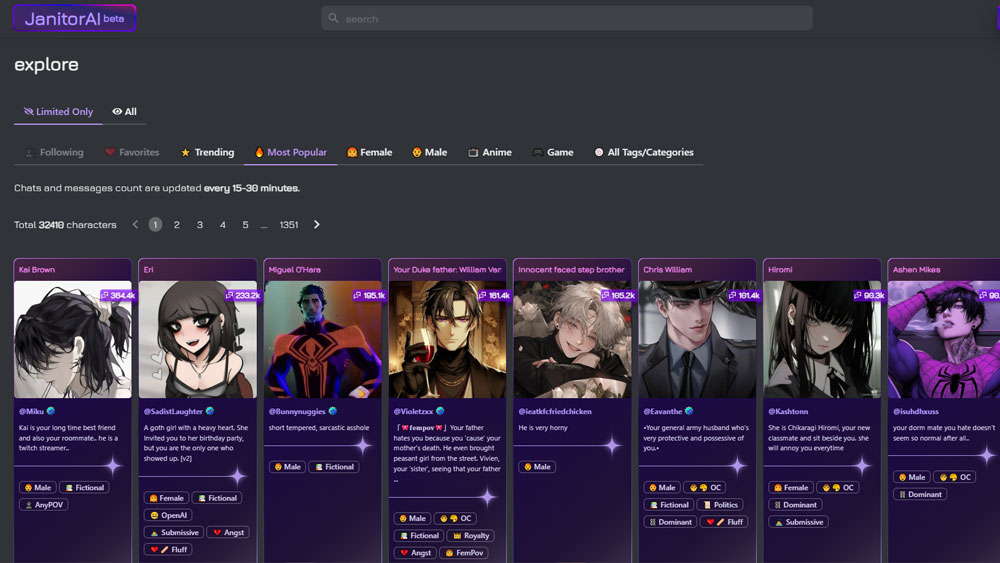Open Innocent faced step brother image
Screen dimensions: 1000x563
point(573,339)
